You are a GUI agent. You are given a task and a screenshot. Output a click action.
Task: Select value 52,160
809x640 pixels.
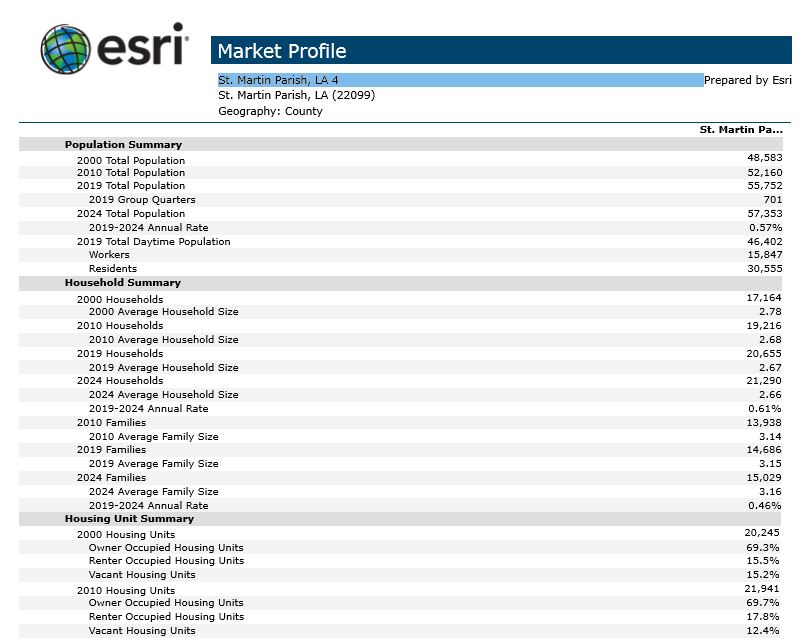point(765,172)
